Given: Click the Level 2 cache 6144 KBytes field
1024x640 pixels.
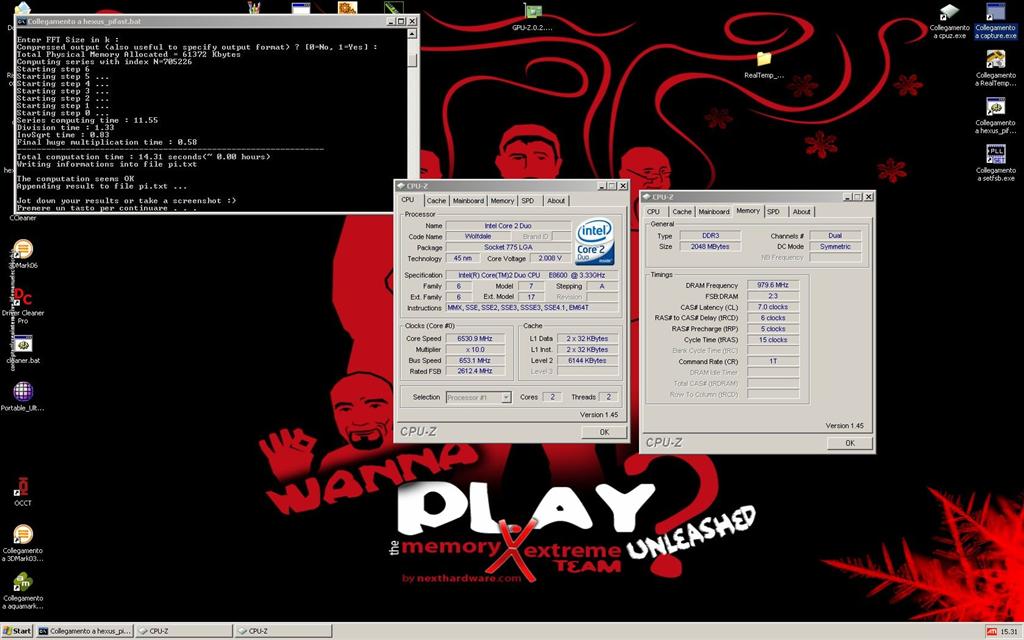Looking at the screenshot, I should click(587, 360).
